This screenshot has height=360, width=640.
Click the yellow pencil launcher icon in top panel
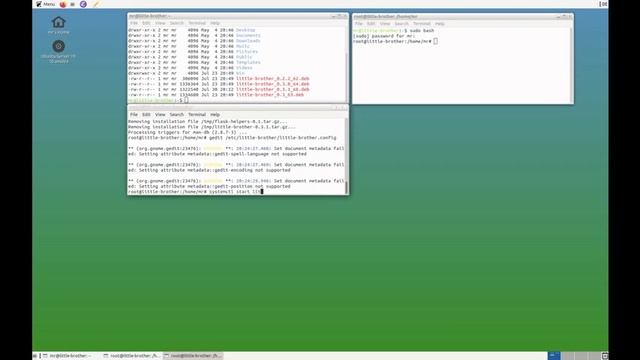click(x=96, y=4)
